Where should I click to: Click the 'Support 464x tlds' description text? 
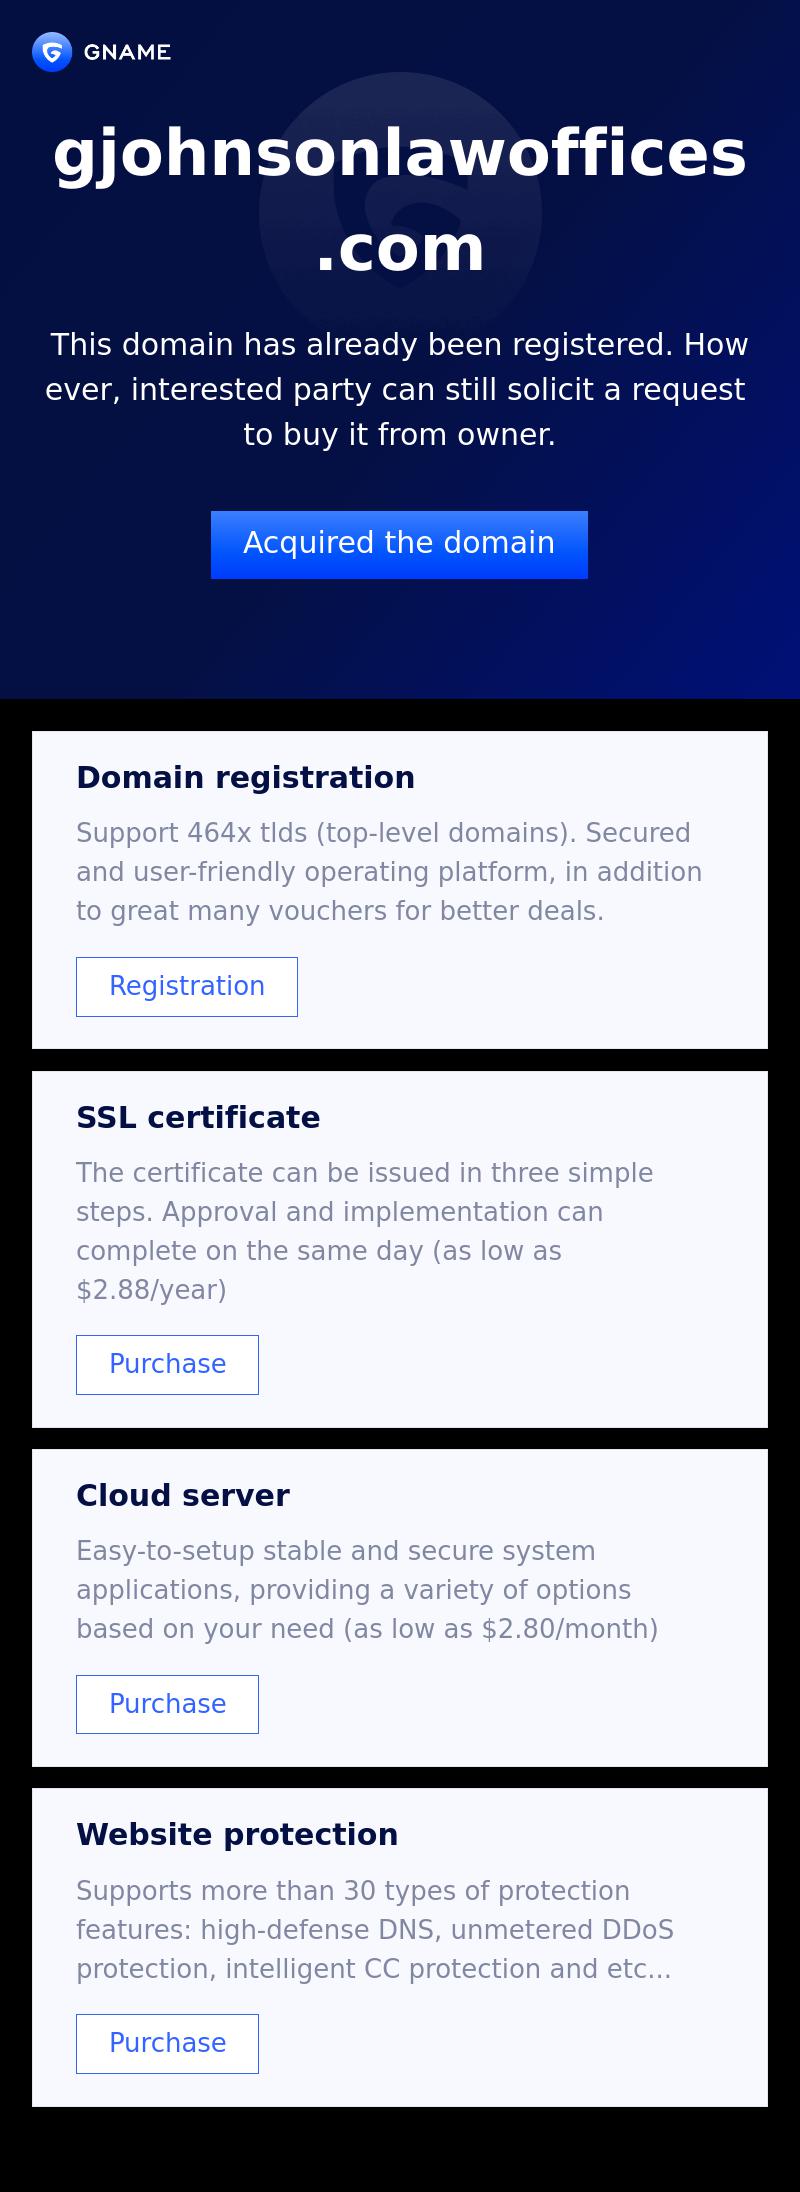[x=389, y=872]
